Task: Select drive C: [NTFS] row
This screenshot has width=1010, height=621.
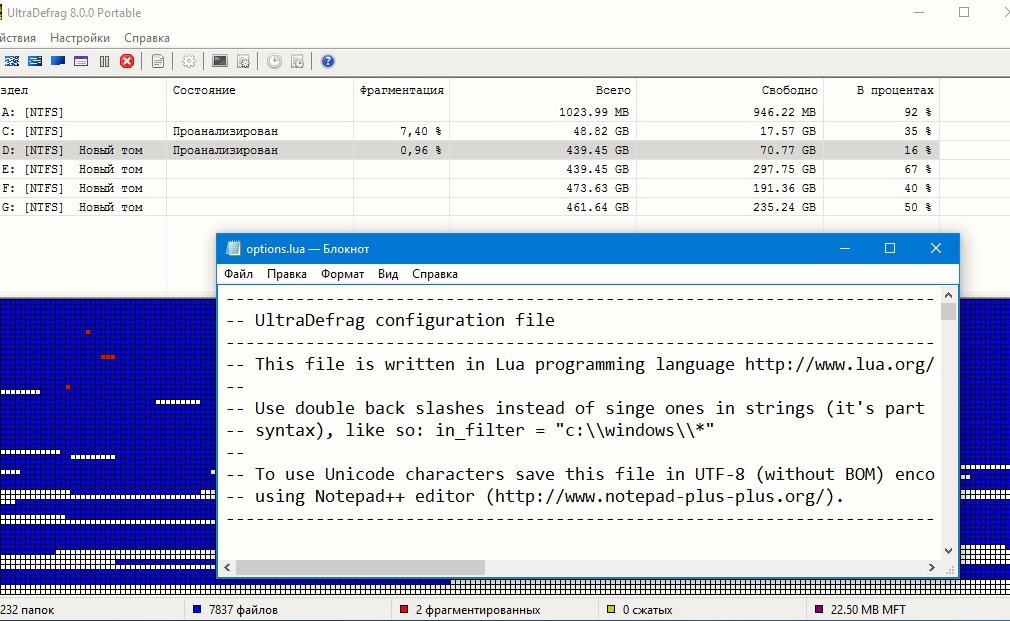Action: point(469,131)
